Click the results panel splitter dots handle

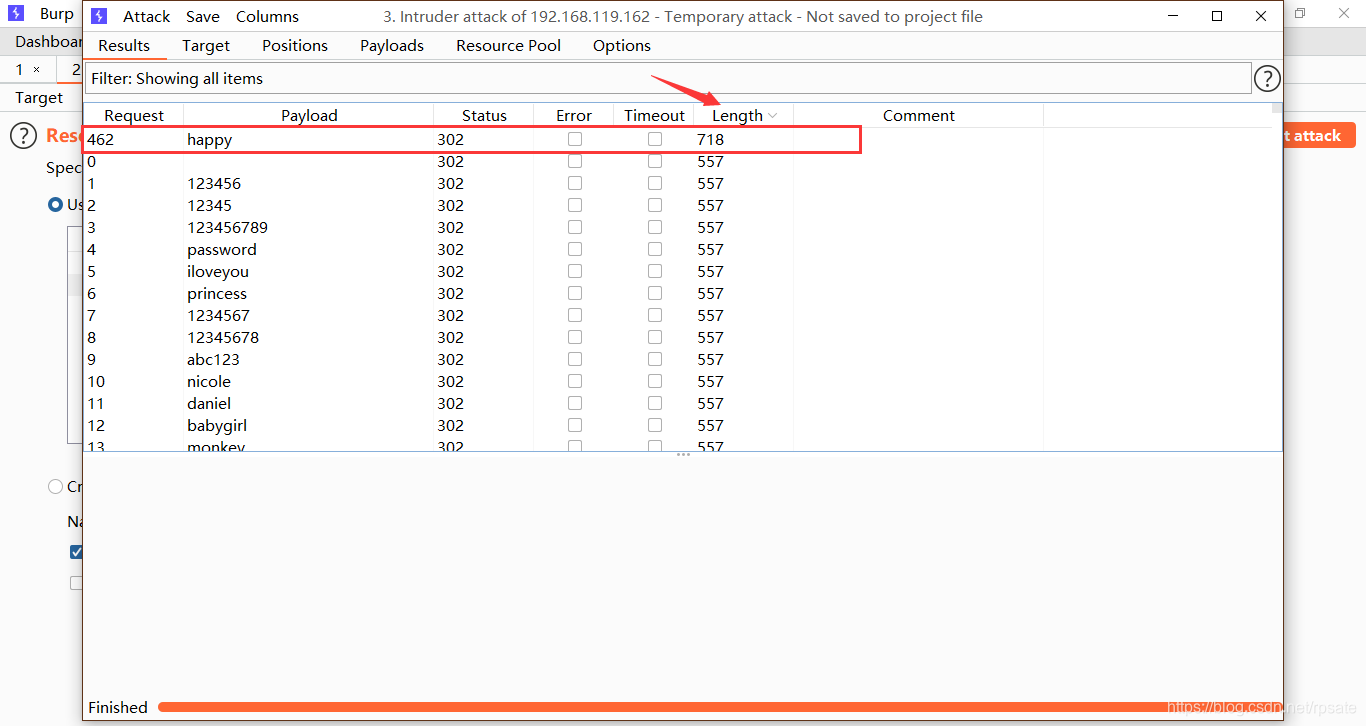coord(683,455)
